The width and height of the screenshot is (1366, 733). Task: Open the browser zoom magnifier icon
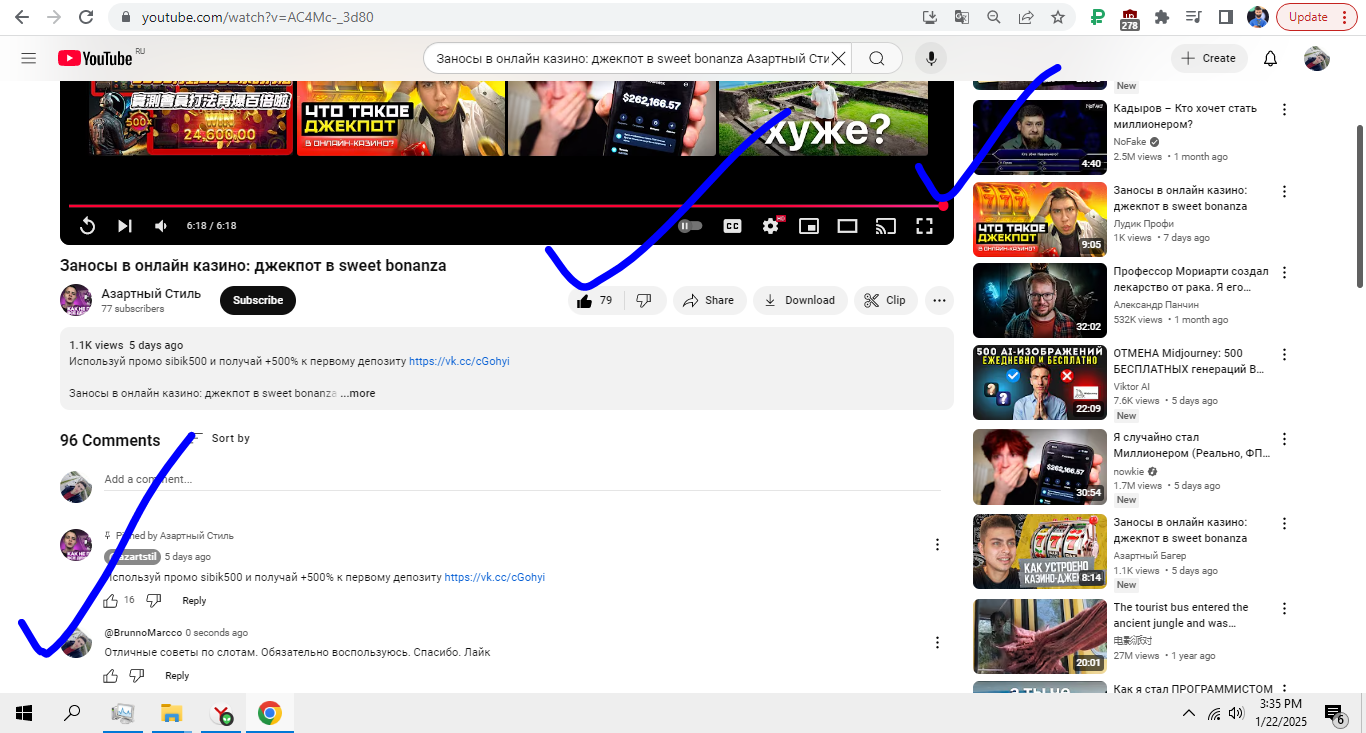pyautogui.click(x=994, y=17)
